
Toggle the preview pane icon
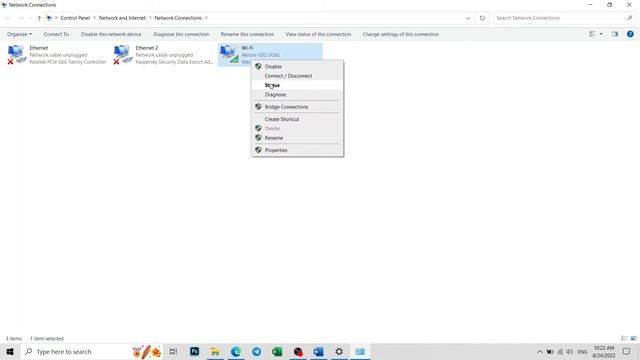[615, 34]
